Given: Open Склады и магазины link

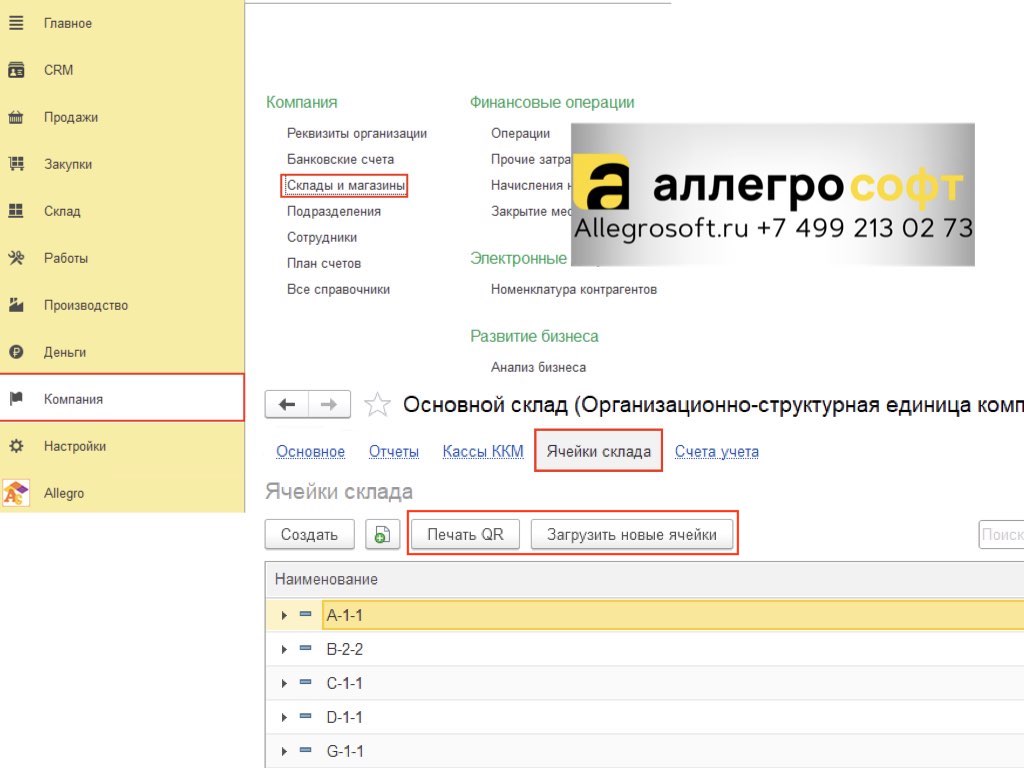Looking at the screenshot, I should click(345, 185).
